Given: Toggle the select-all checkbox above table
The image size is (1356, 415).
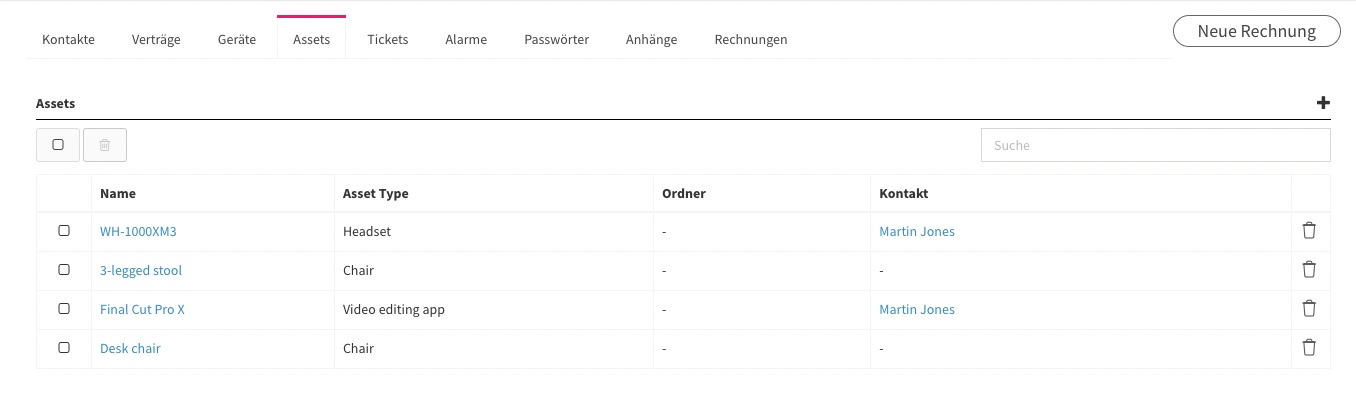Looking at the screenshot, I should pos(58,145).
